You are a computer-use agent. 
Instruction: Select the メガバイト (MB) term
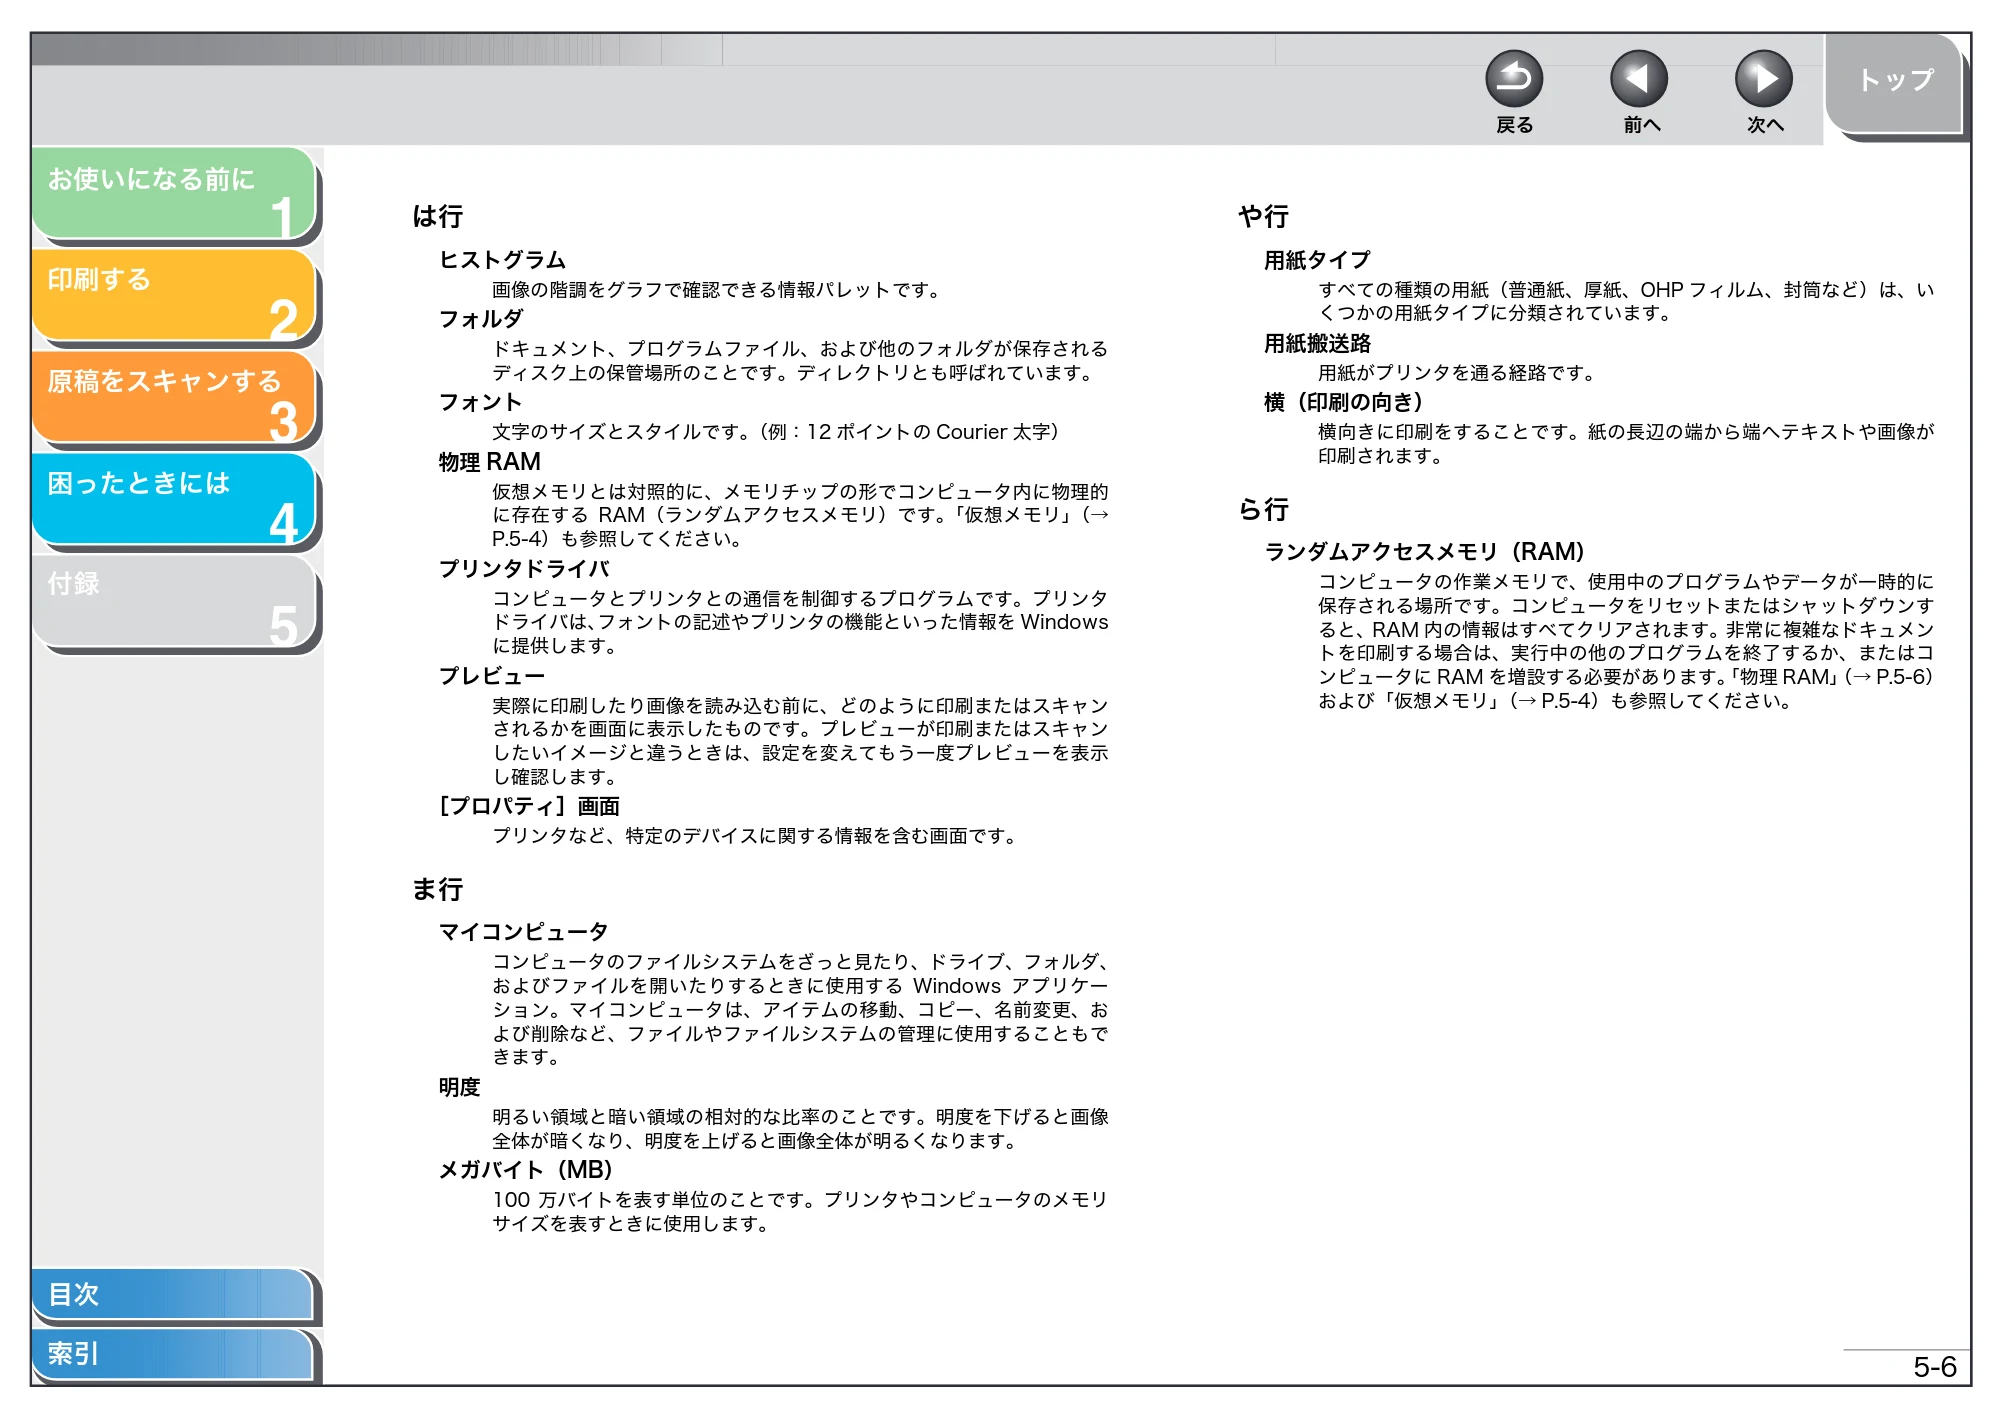526,1170
